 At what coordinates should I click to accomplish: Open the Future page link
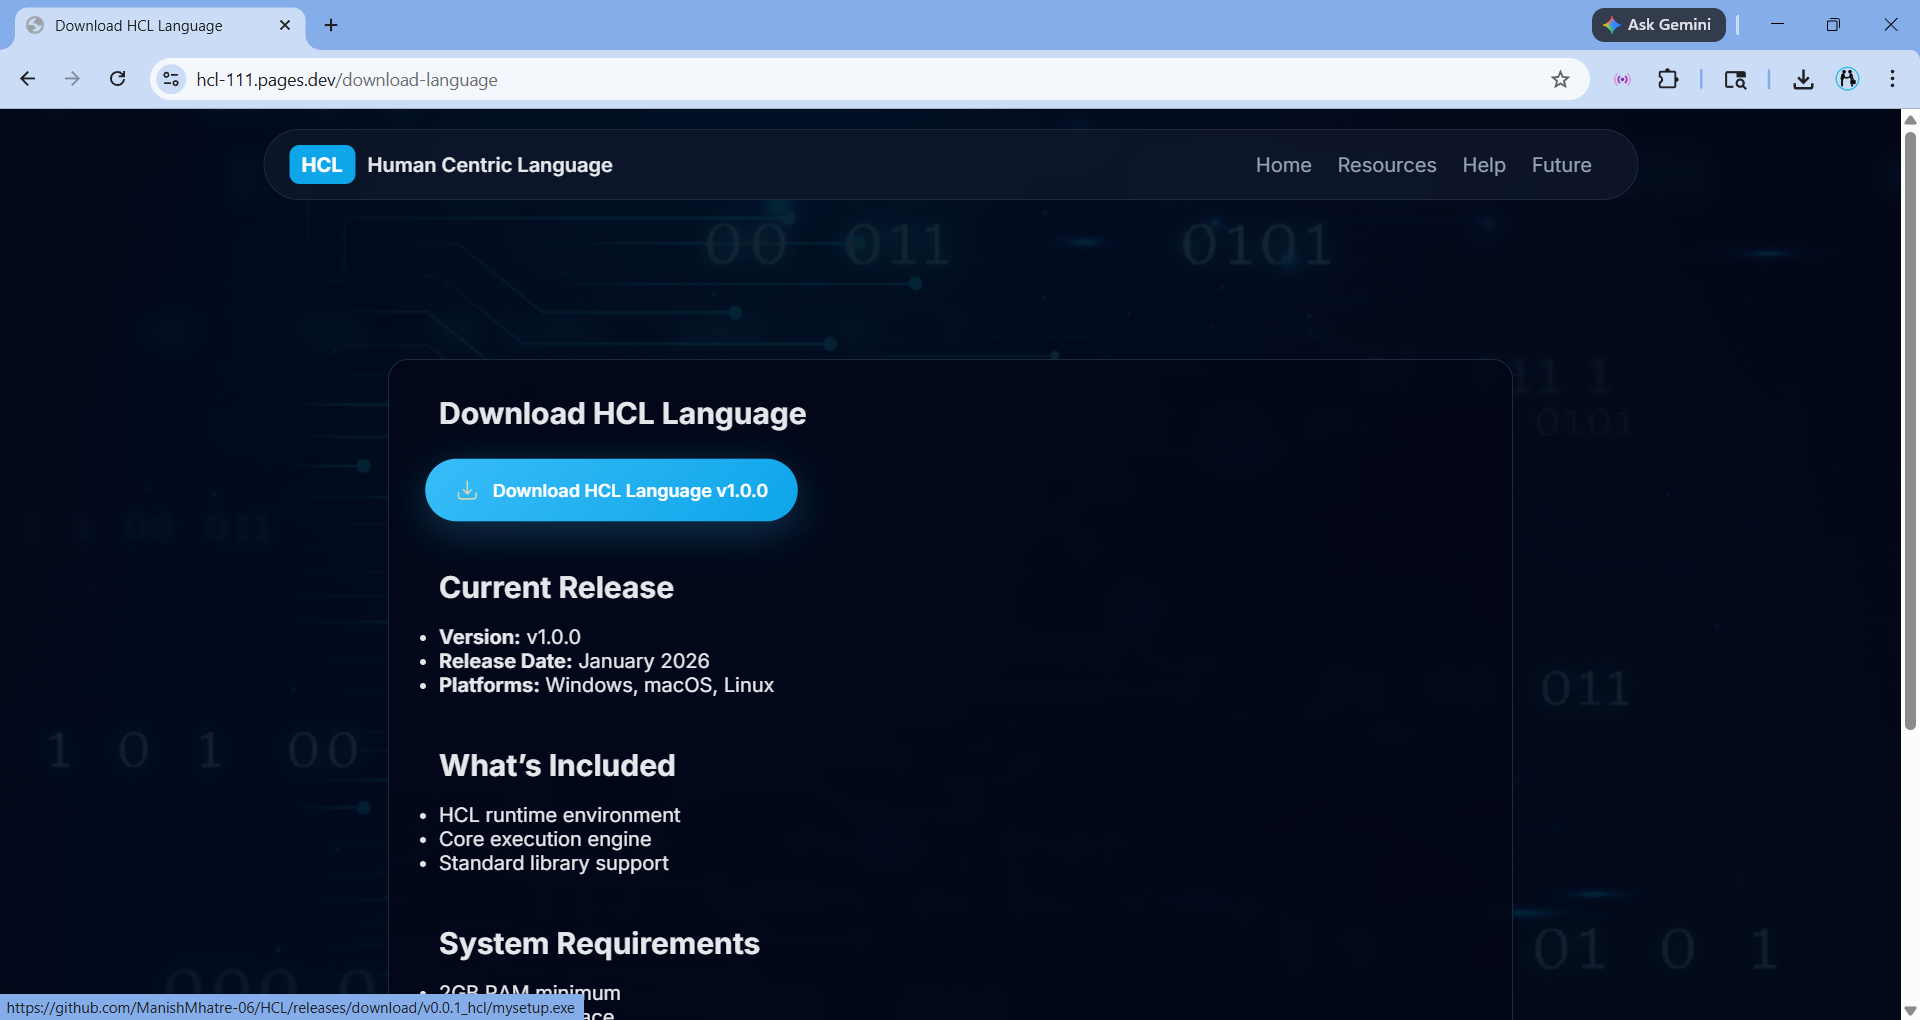click(1561, 165)
